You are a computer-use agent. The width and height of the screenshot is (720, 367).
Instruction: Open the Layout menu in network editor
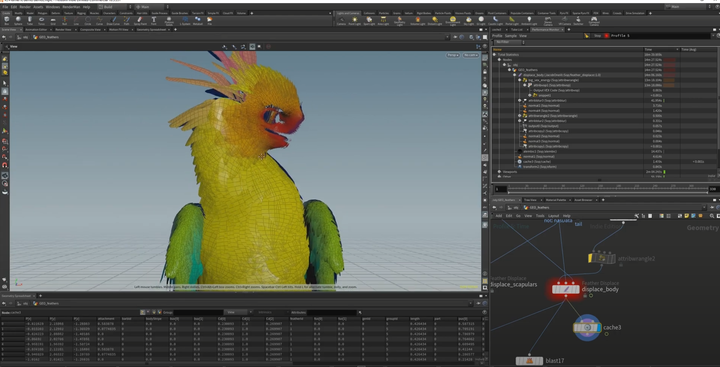[553, 215]
